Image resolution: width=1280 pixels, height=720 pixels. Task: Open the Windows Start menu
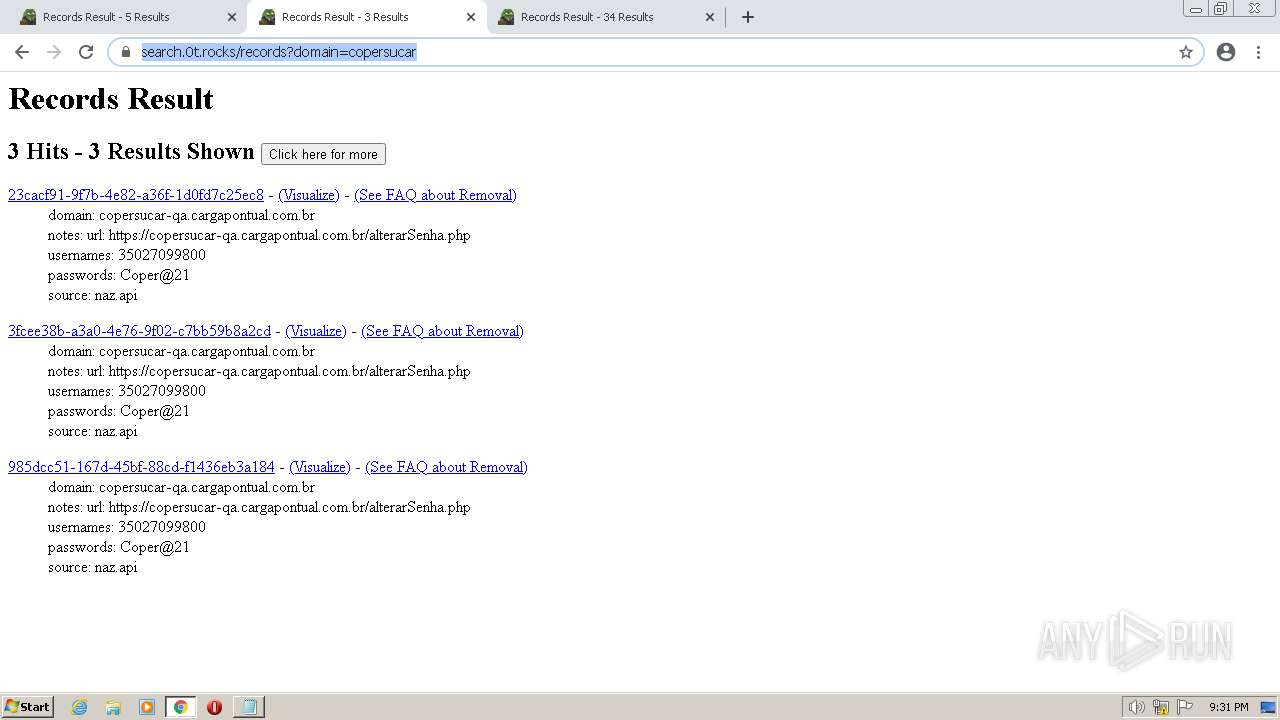click(28, 706)
